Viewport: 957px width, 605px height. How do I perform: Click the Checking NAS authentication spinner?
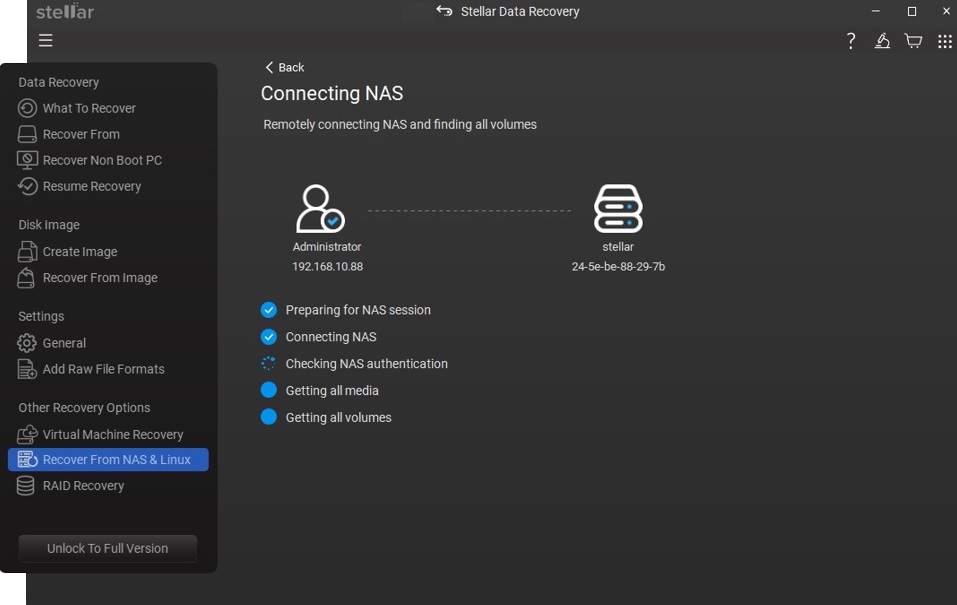(x=269, y=364)
